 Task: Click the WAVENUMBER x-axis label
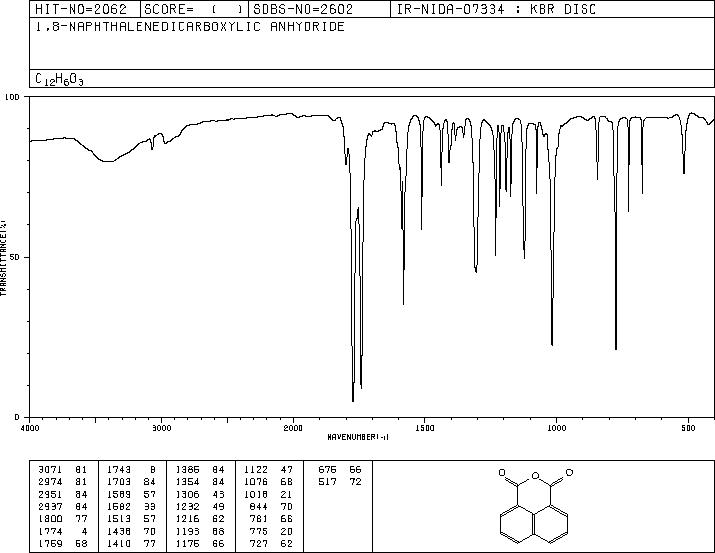click(358, 437)
